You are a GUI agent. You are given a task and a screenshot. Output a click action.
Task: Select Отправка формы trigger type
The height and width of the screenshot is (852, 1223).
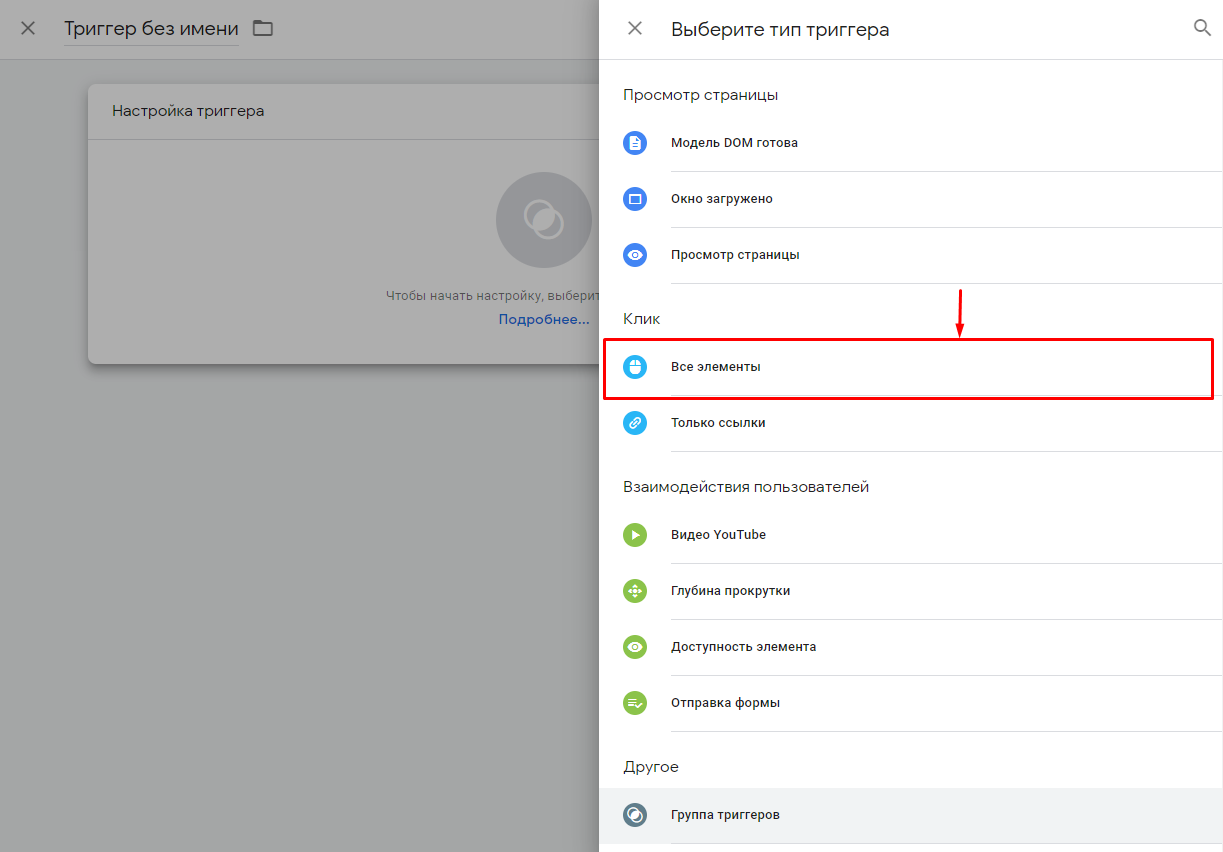click(725, 703)
